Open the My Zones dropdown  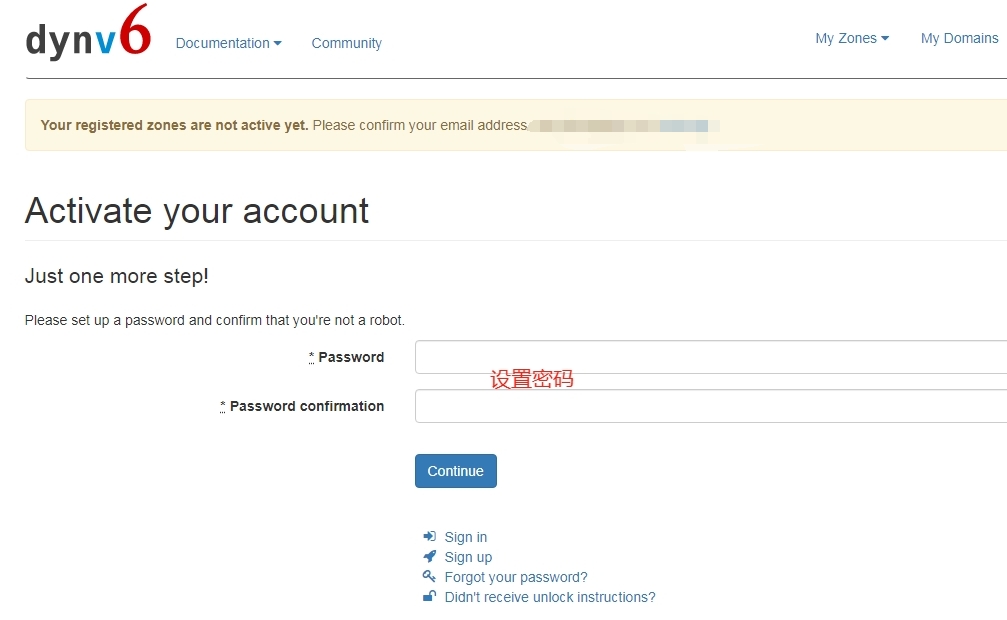pyautogui.click(x=852, y=38)
